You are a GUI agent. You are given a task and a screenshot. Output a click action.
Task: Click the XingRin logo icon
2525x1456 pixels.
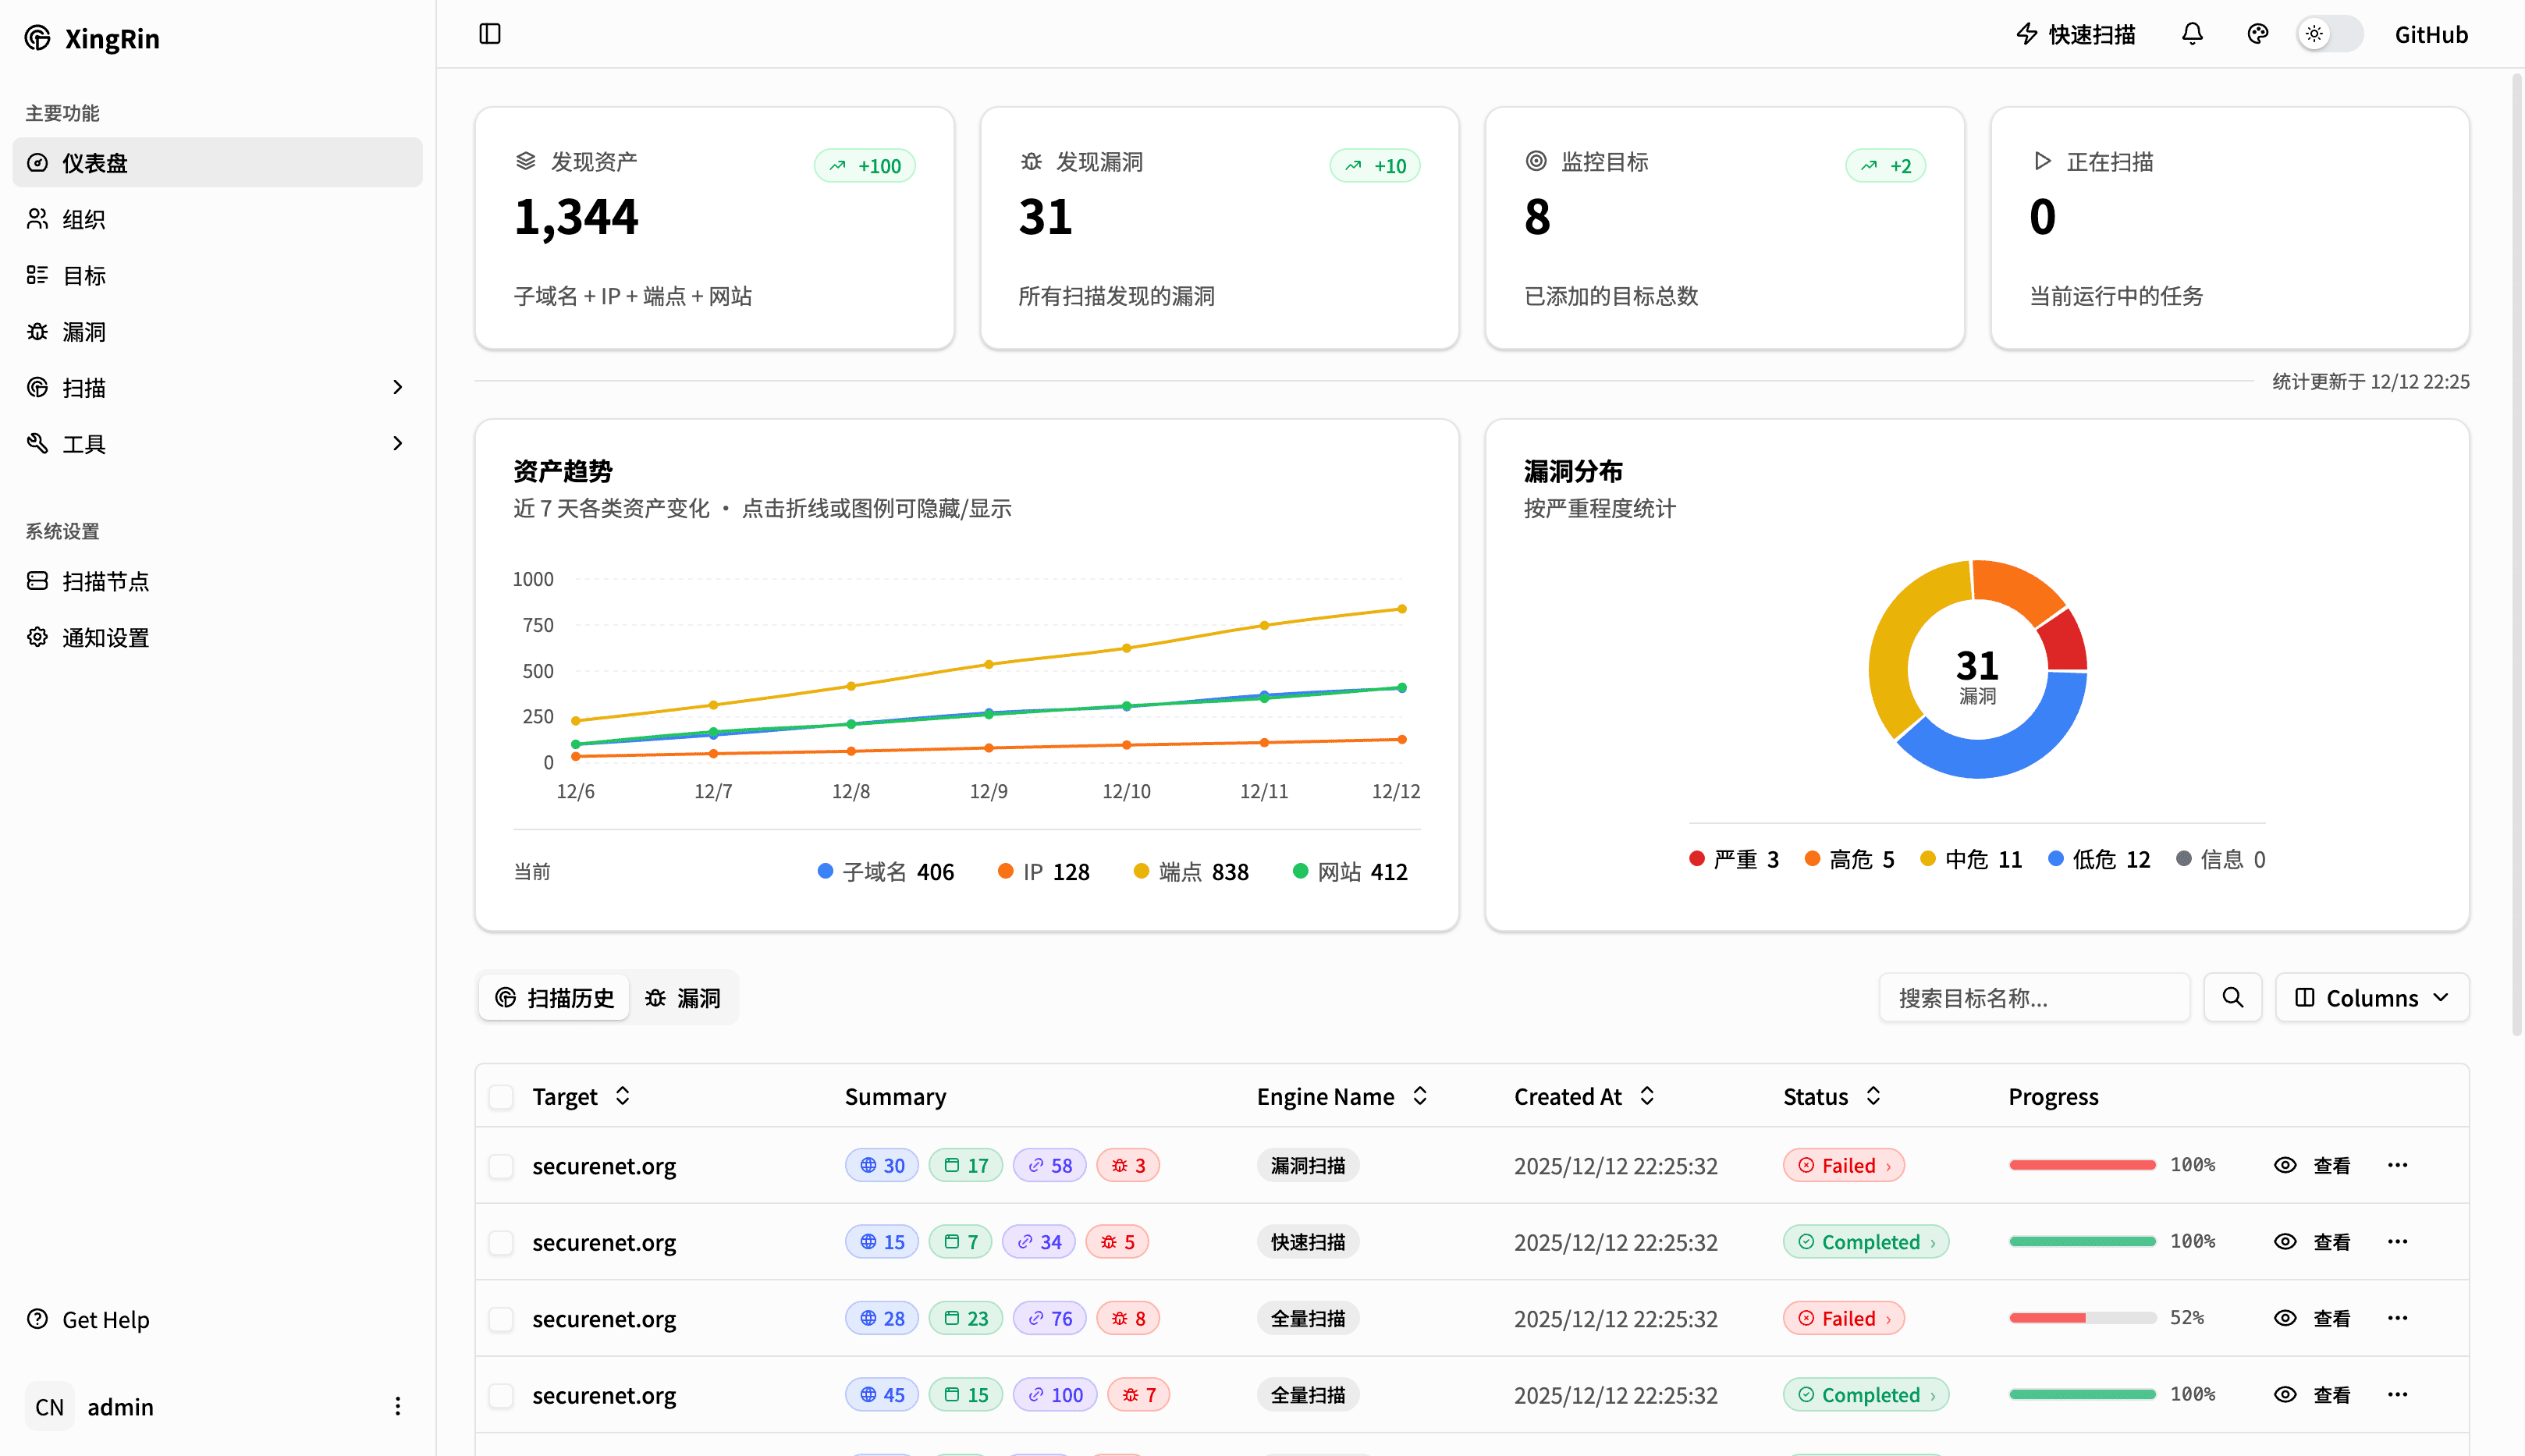click(x=37, y=38)
